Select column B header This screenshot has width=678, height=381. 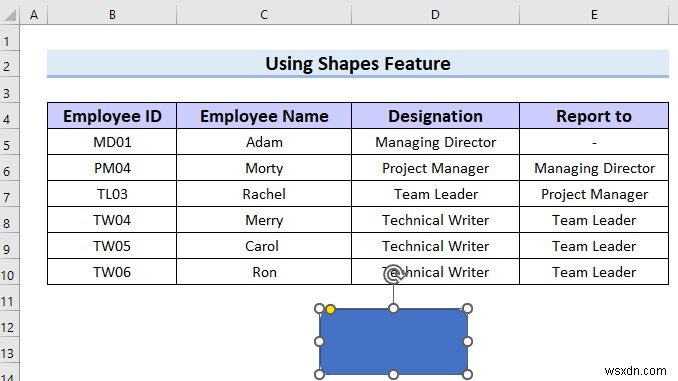pos(112,15)
